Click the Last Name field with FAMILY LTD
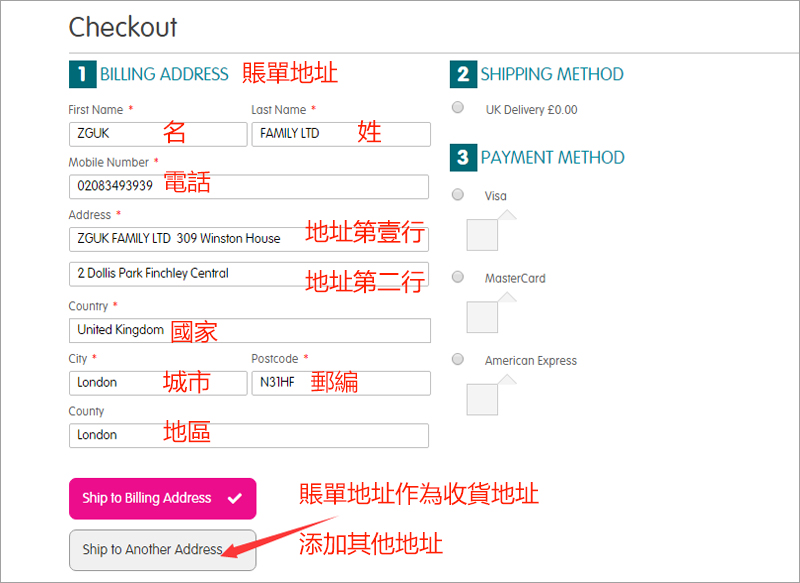Viewport: 800px width, 583px height. pyautogui.click(x=340, y=134)
